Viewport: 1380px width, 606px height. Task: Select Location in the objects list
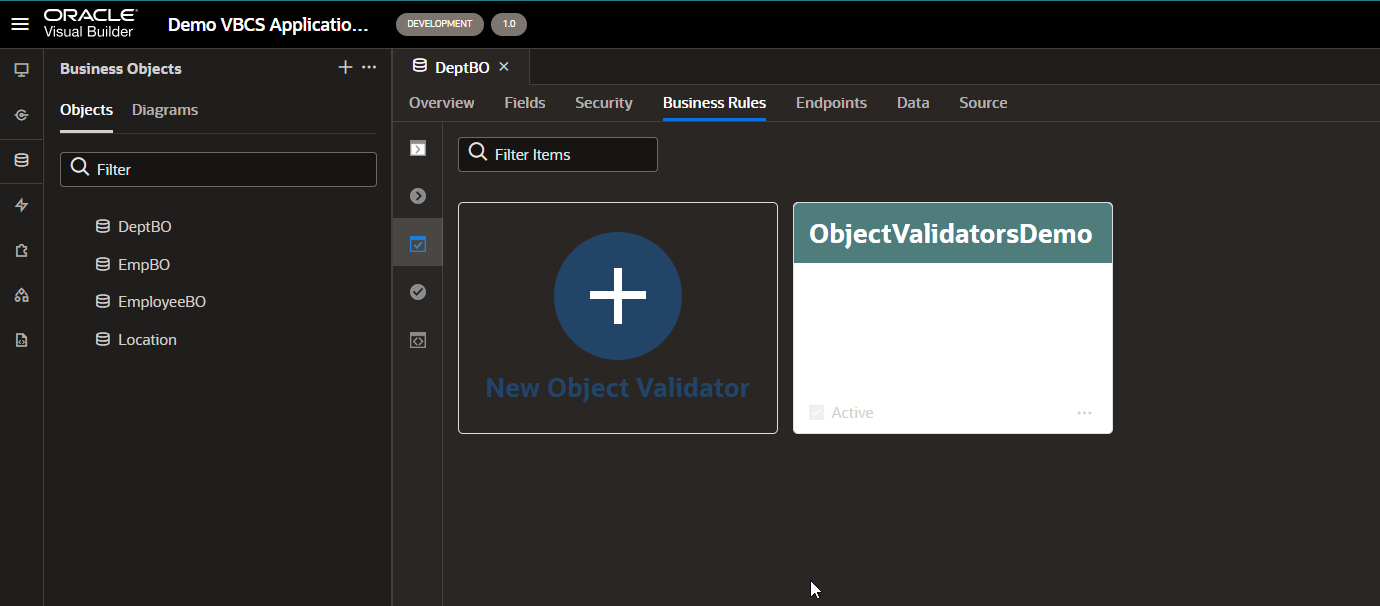click(x=147, y=340)
